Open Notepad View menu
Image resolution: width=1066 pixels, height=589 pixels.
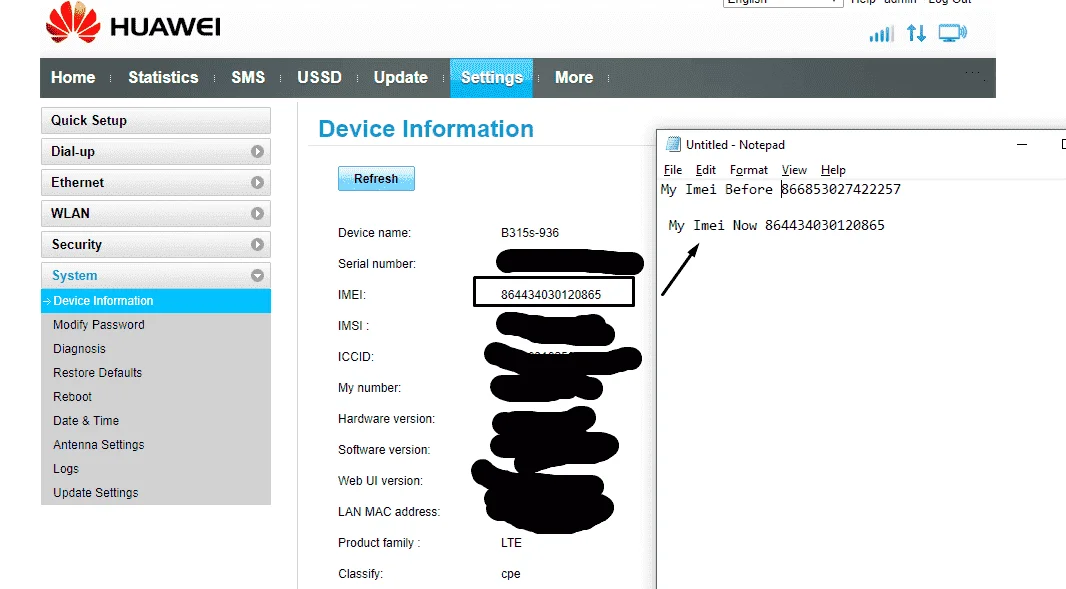tap(793, 170)
